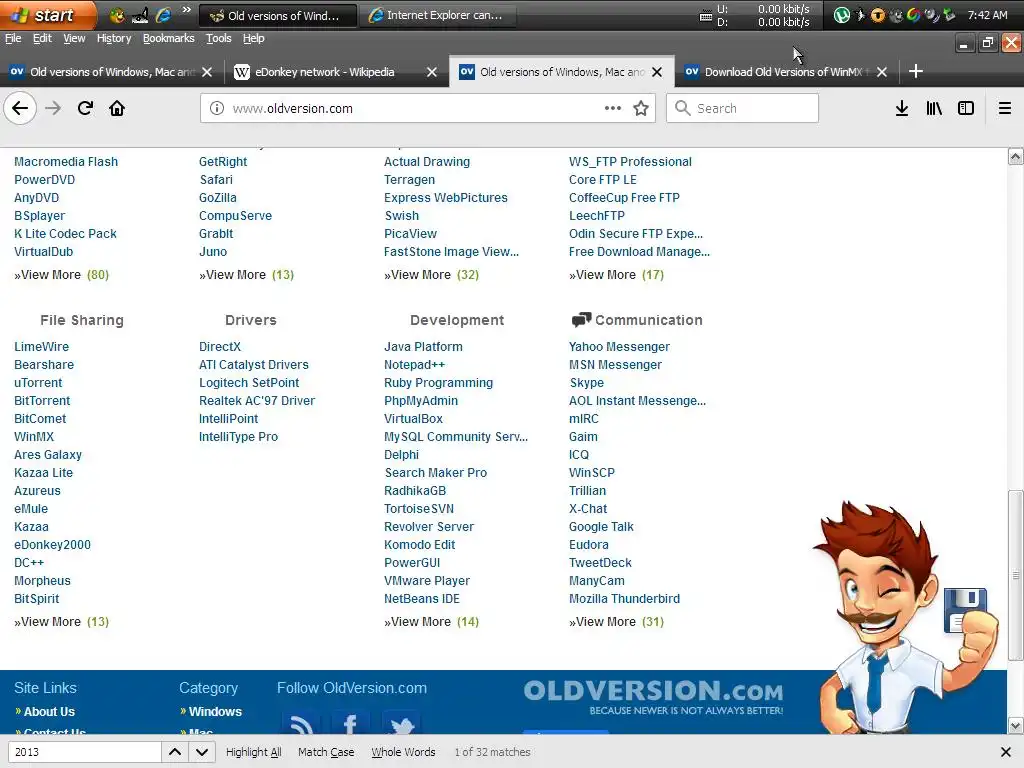The height and width of the screenshot is (768, 1024).
Task: Open the About Us footer link
Action: pyautogui.click(x=49, y=712)
